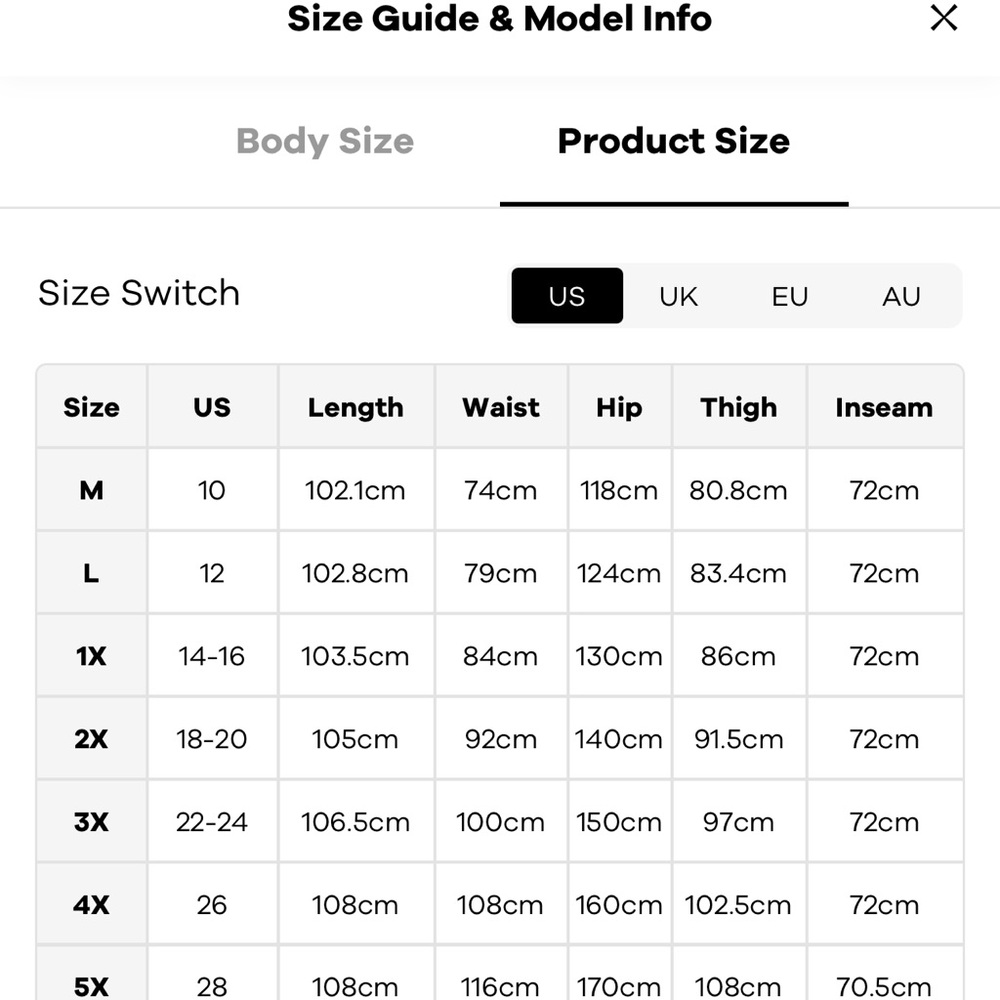The width and height of the screenshot is (1000, 1000).
Task: Click the Inseam column header
Action: [x=884, y=407]
